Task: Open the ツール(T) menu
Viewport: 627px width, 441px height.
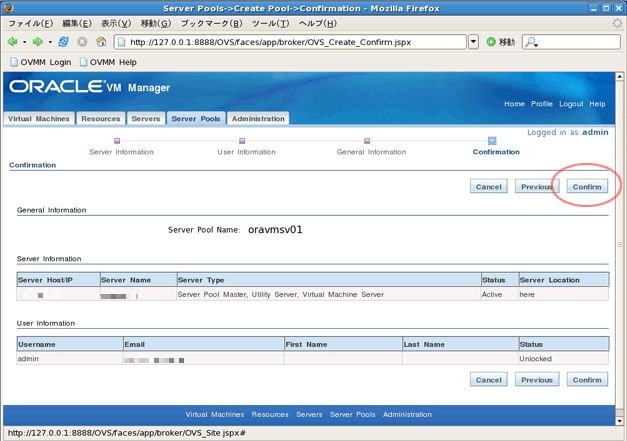Action: [271, 24]
